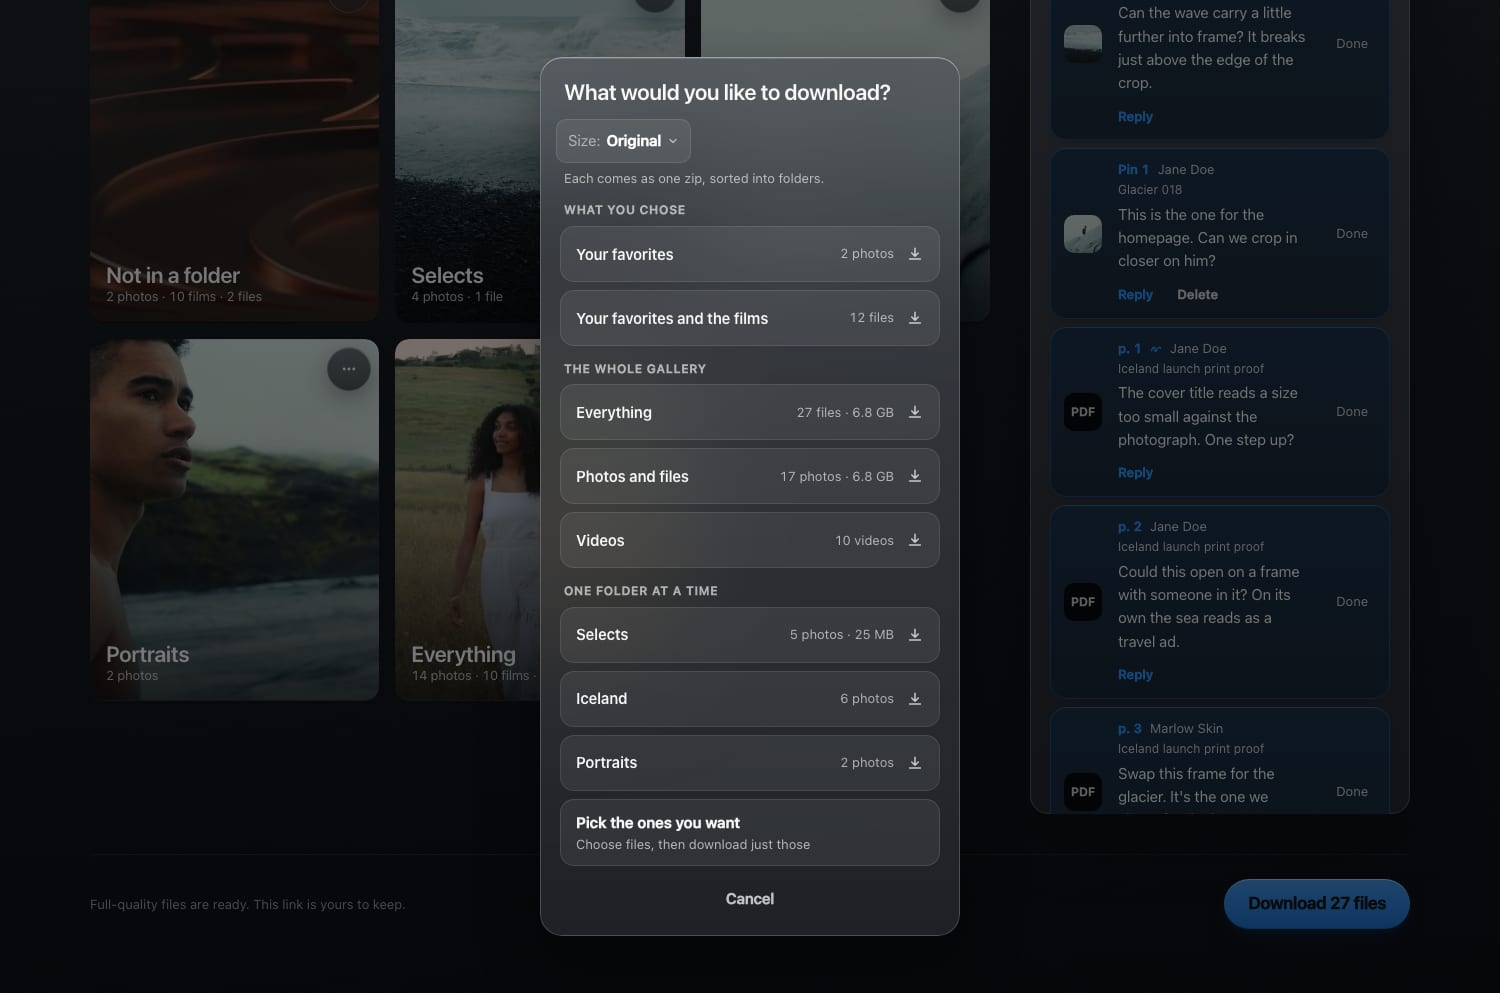The height and width of the screenshot is (993, 1500).
Task: Click the download icon for the Iceland folder
Action: pos(915,699)
